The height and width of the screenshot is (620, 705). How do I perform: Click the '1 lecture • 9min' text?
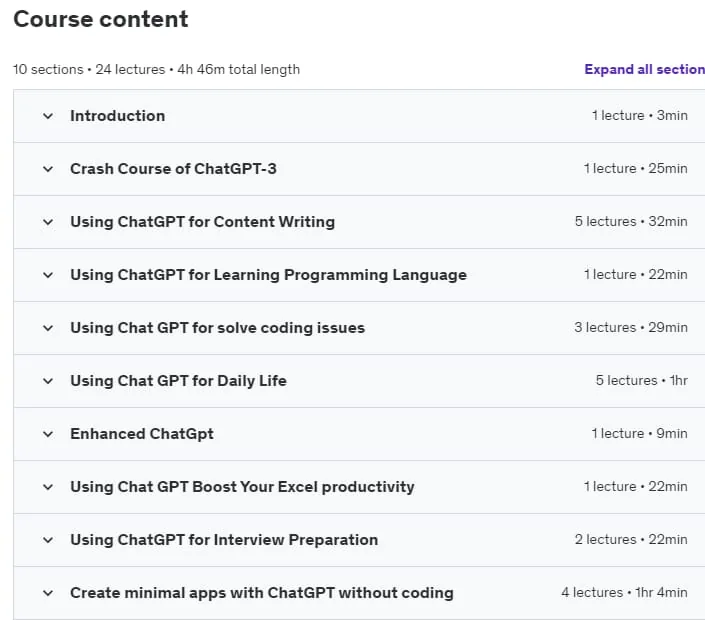(x=639, y=434)
